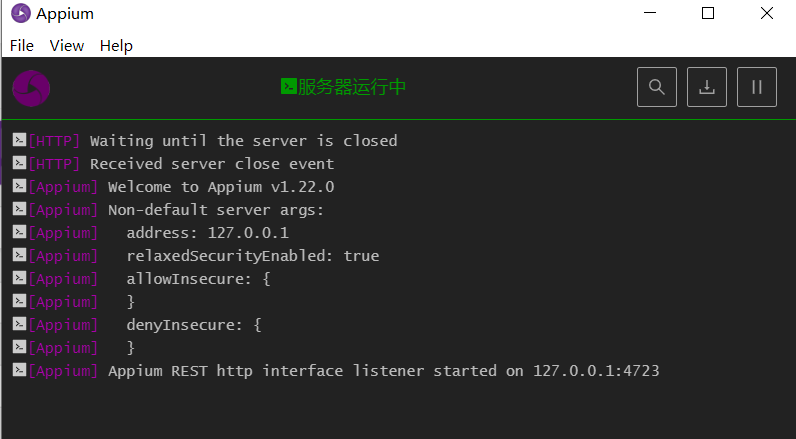Click Non-default server args log line
796x439 pixels.
(216, 210)
